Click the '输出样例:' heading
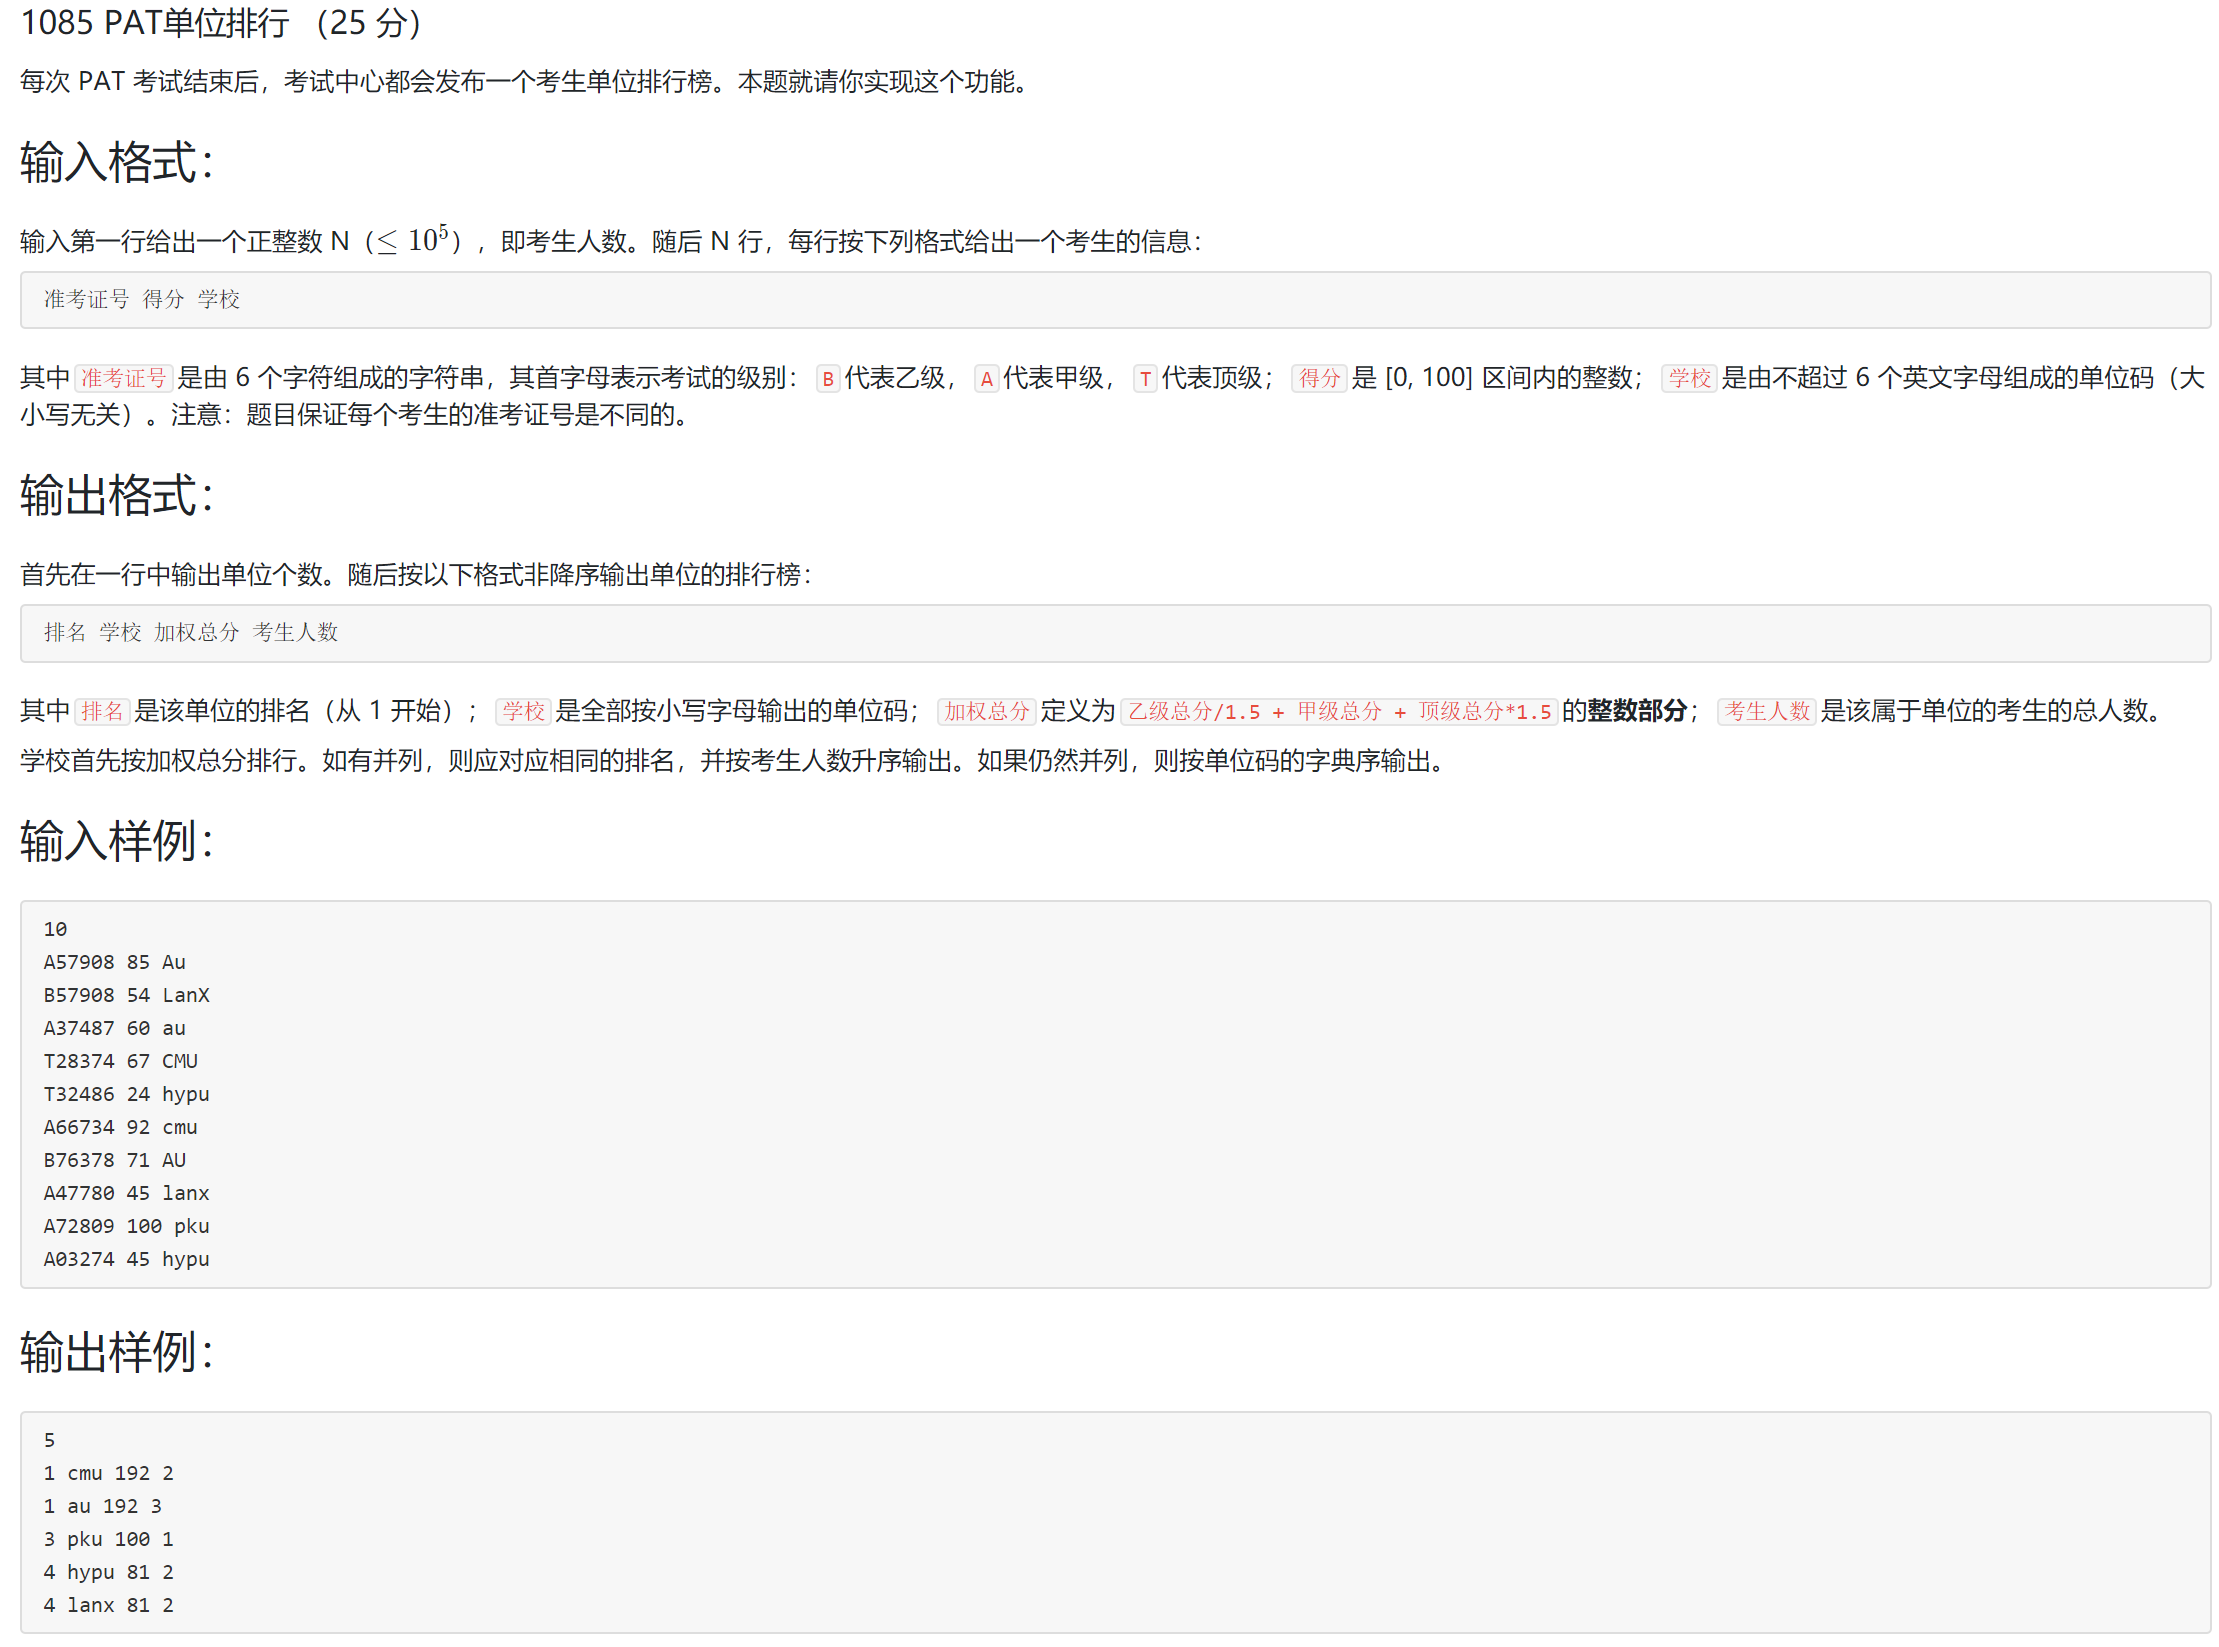The height and width of the screenshot is (1647, 2219). coord(117,1352)
